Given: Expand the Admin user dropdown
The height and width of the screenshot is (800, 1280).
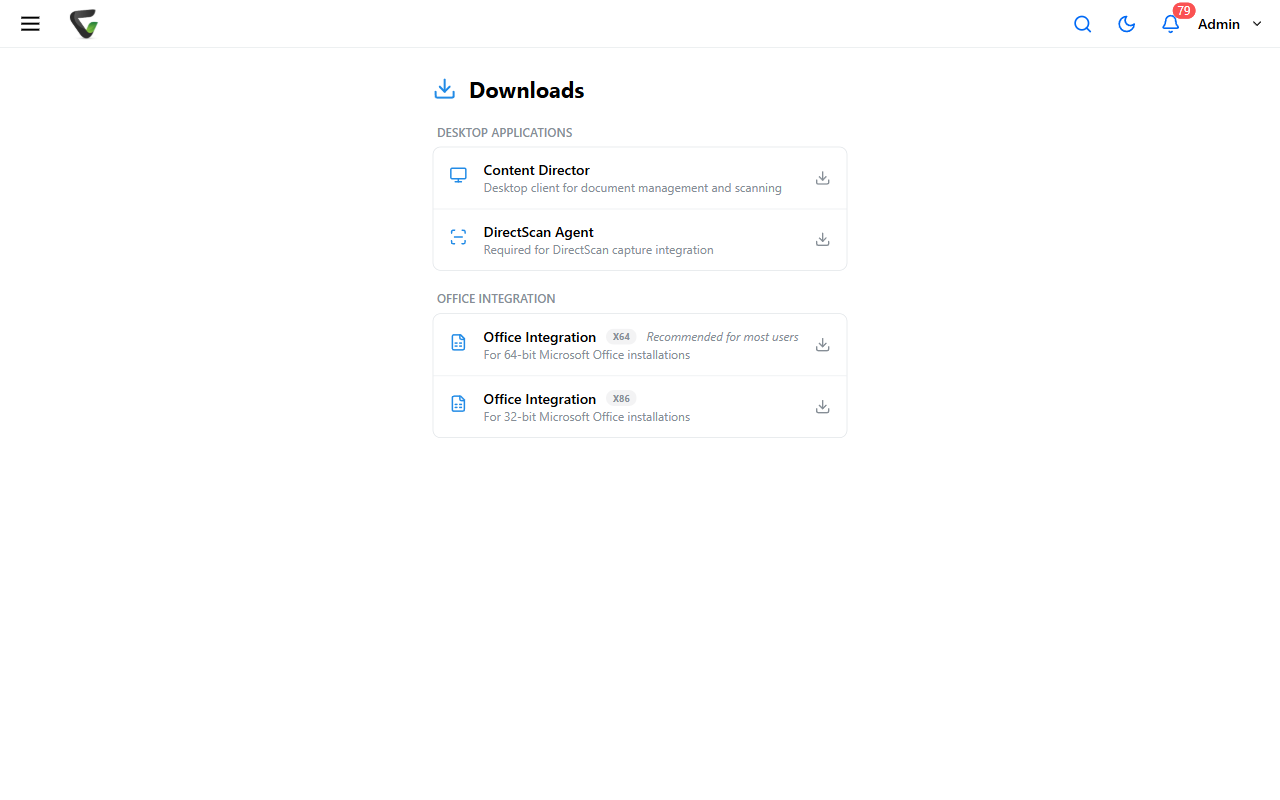Looking at the screenshot, I should [1230, 24].
